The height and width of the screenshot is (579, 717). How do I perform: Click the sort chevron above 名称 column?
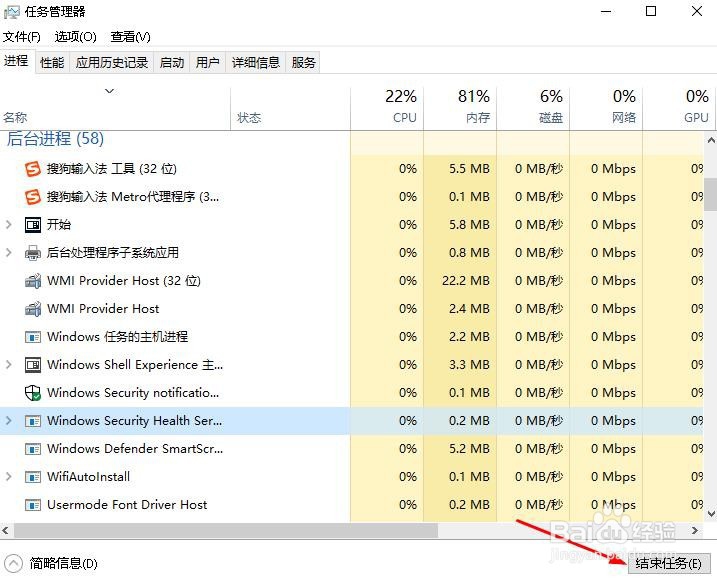point(109,91)
